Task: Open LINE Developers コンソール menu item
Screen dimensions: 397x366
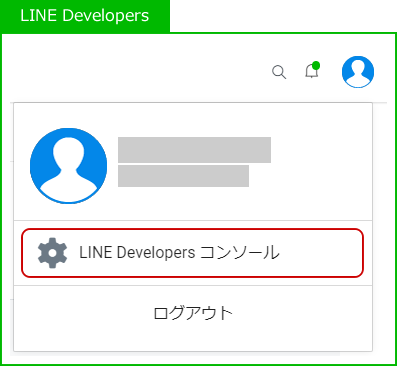Action: (192, 253)
